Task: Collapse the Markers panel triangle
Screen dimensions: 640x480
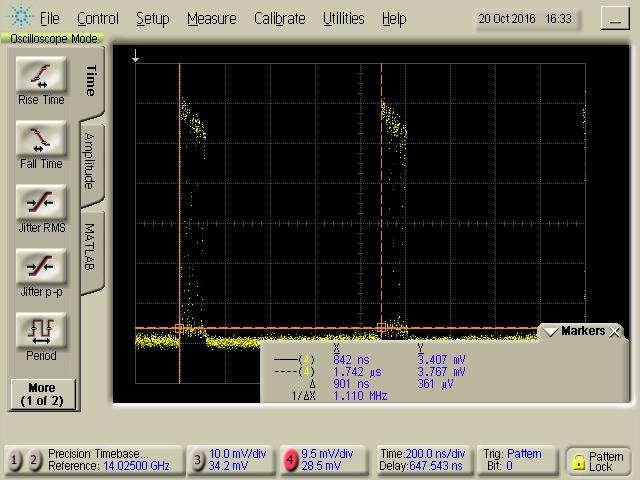Action: coord(551,331)
